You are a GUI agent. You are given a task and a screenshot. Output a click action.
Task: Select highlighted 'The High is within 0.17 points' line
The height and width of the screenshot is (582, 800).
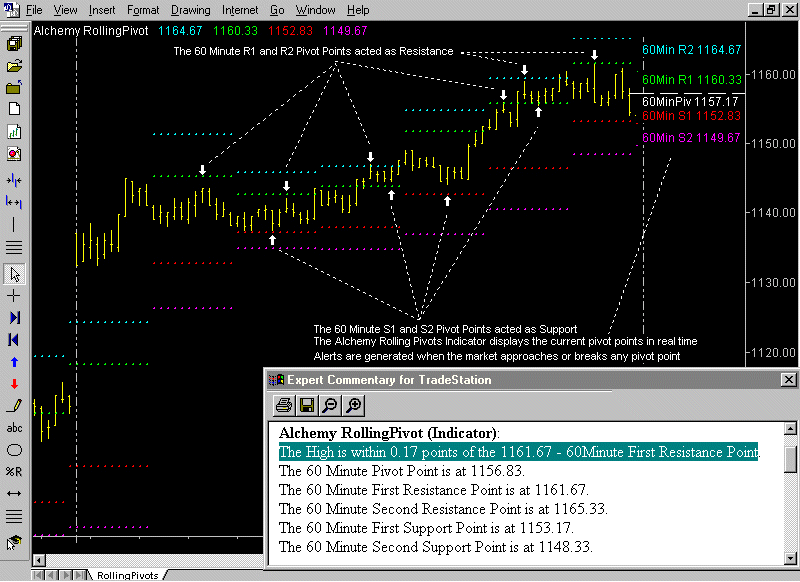pos(519,451)
